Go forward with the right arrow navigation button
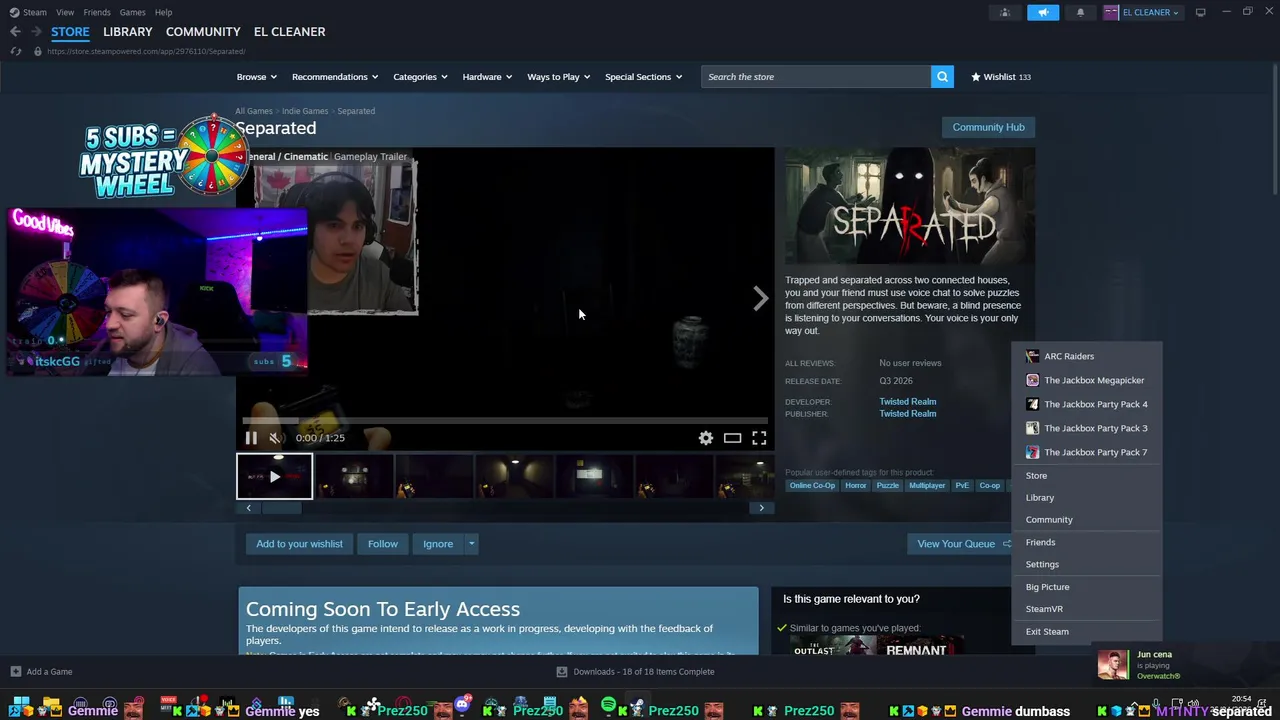 coord(36,32)
